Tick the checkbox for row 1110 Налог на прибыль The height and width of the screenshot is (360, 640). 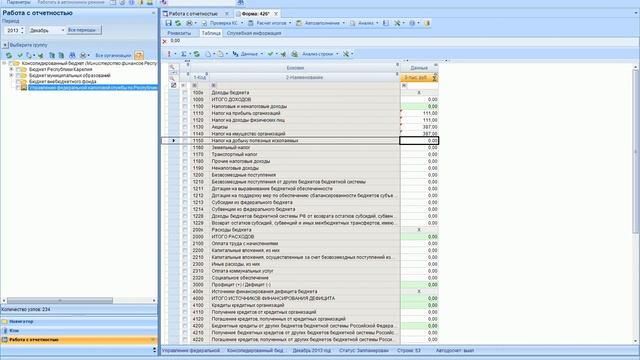tap(184, 113)
